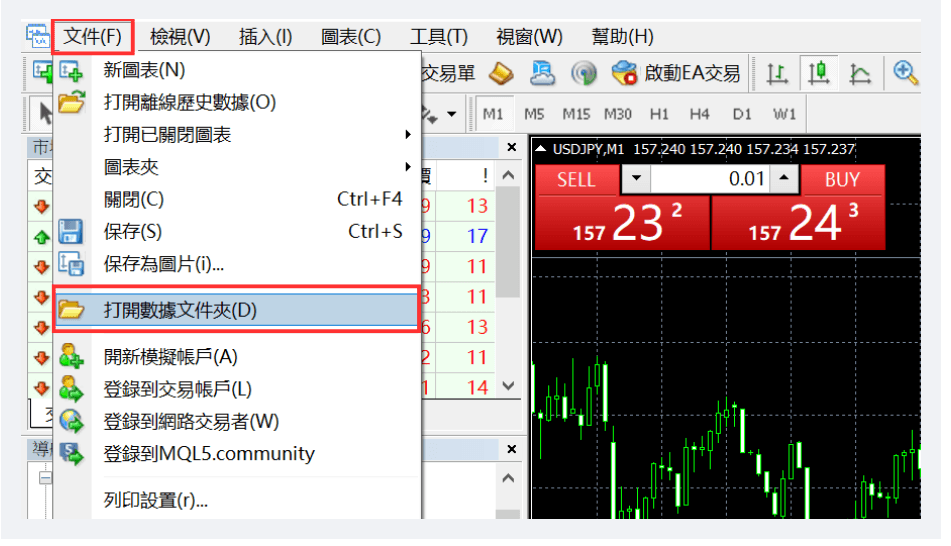Select 打開離線歷史數據(O) entry
The image size is (951, 546).
tap(237, 102)
